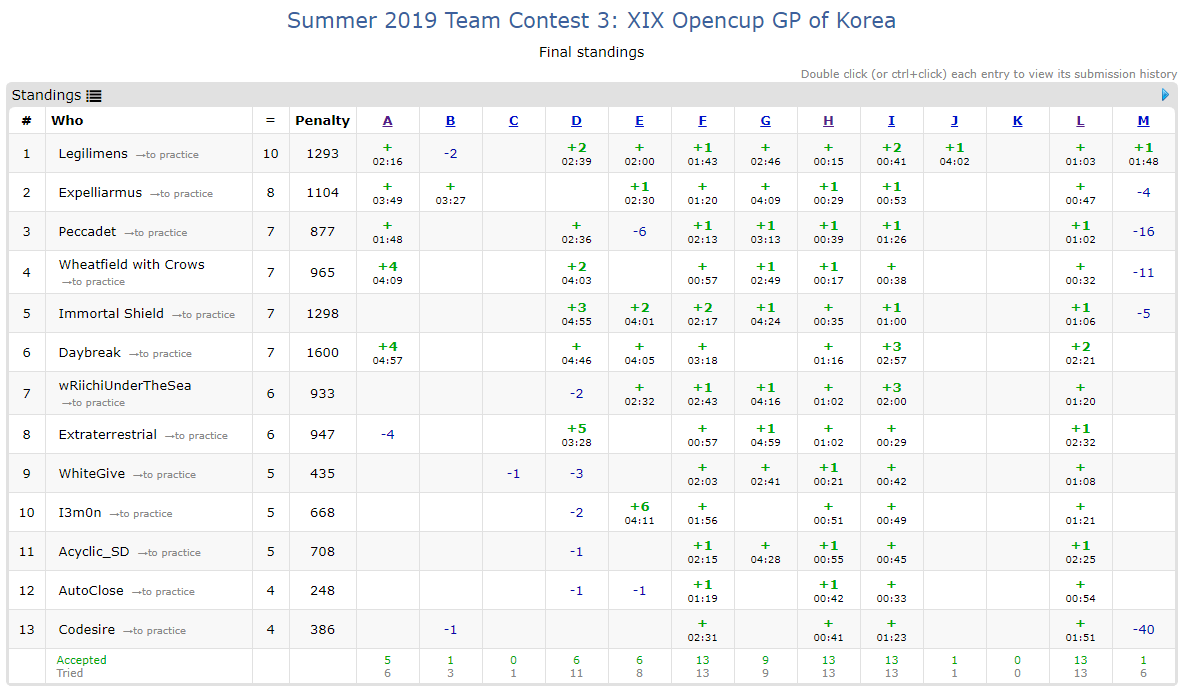1182x690 pixels.
Task: Click Extraterrestrial's +5 result in column D
Action: pyautogui.click(x=576, y=429)
